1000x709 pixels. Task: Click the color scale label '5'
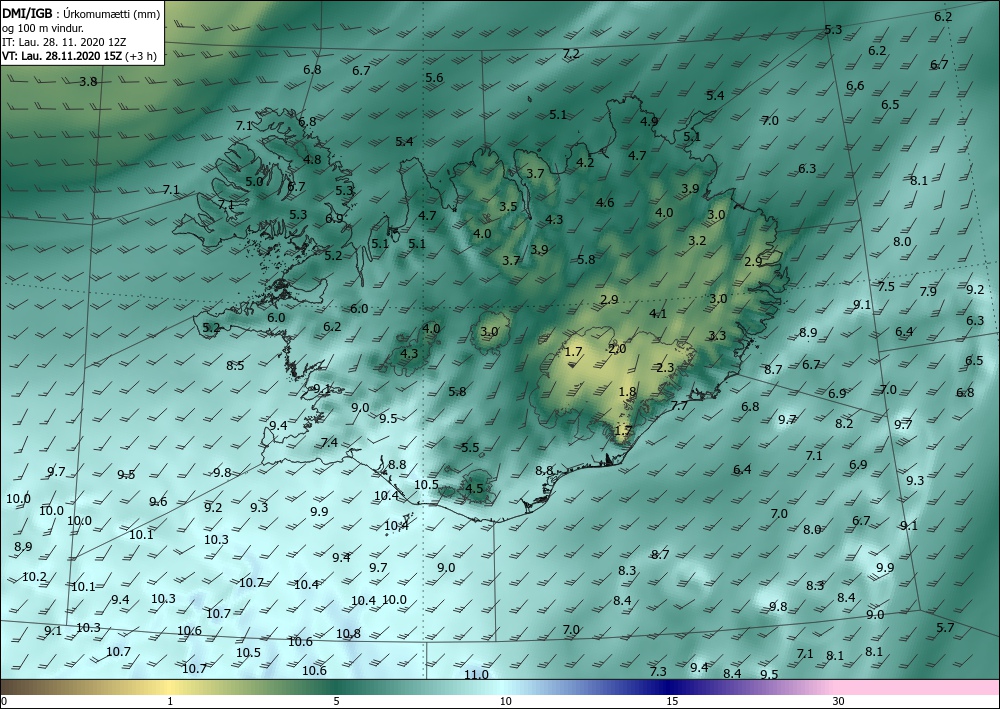click(x=336, y=702)
